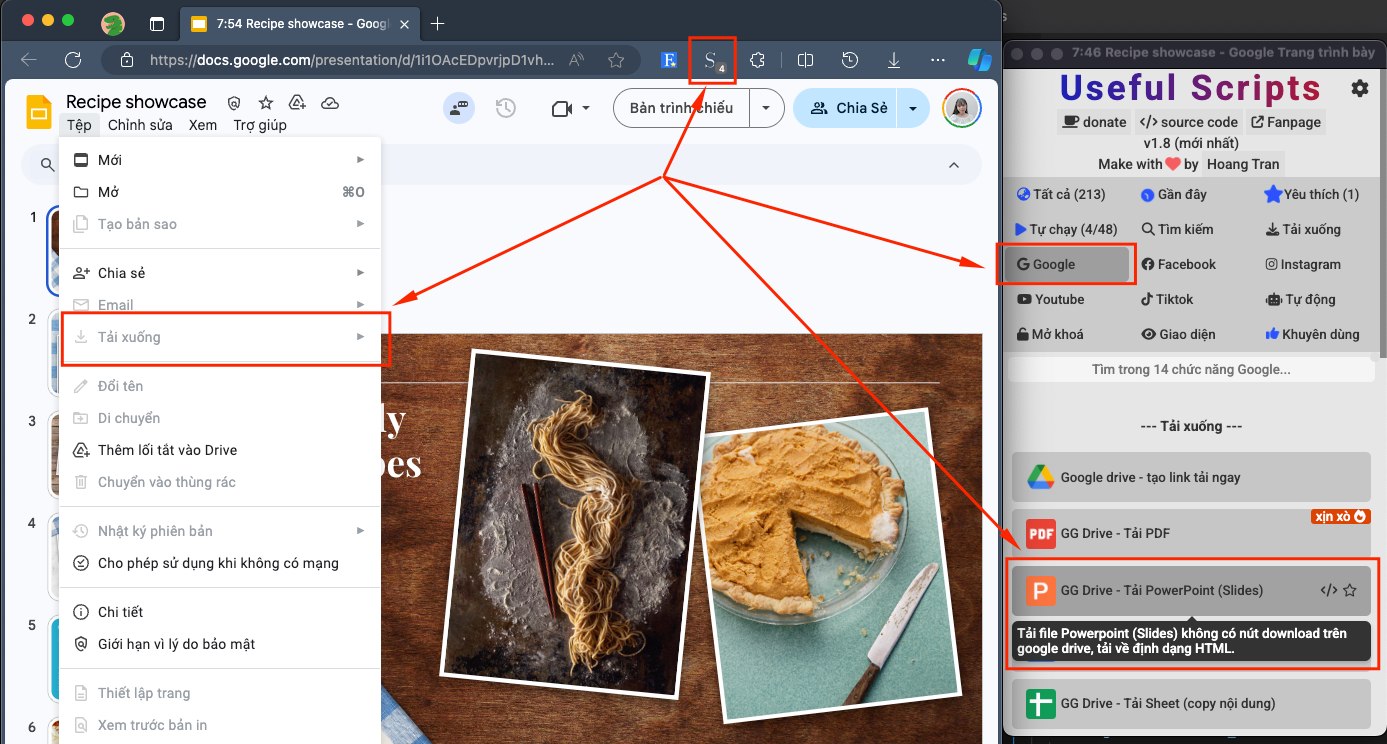
Task: Open the browser settings and more menu
Action: 936,60
